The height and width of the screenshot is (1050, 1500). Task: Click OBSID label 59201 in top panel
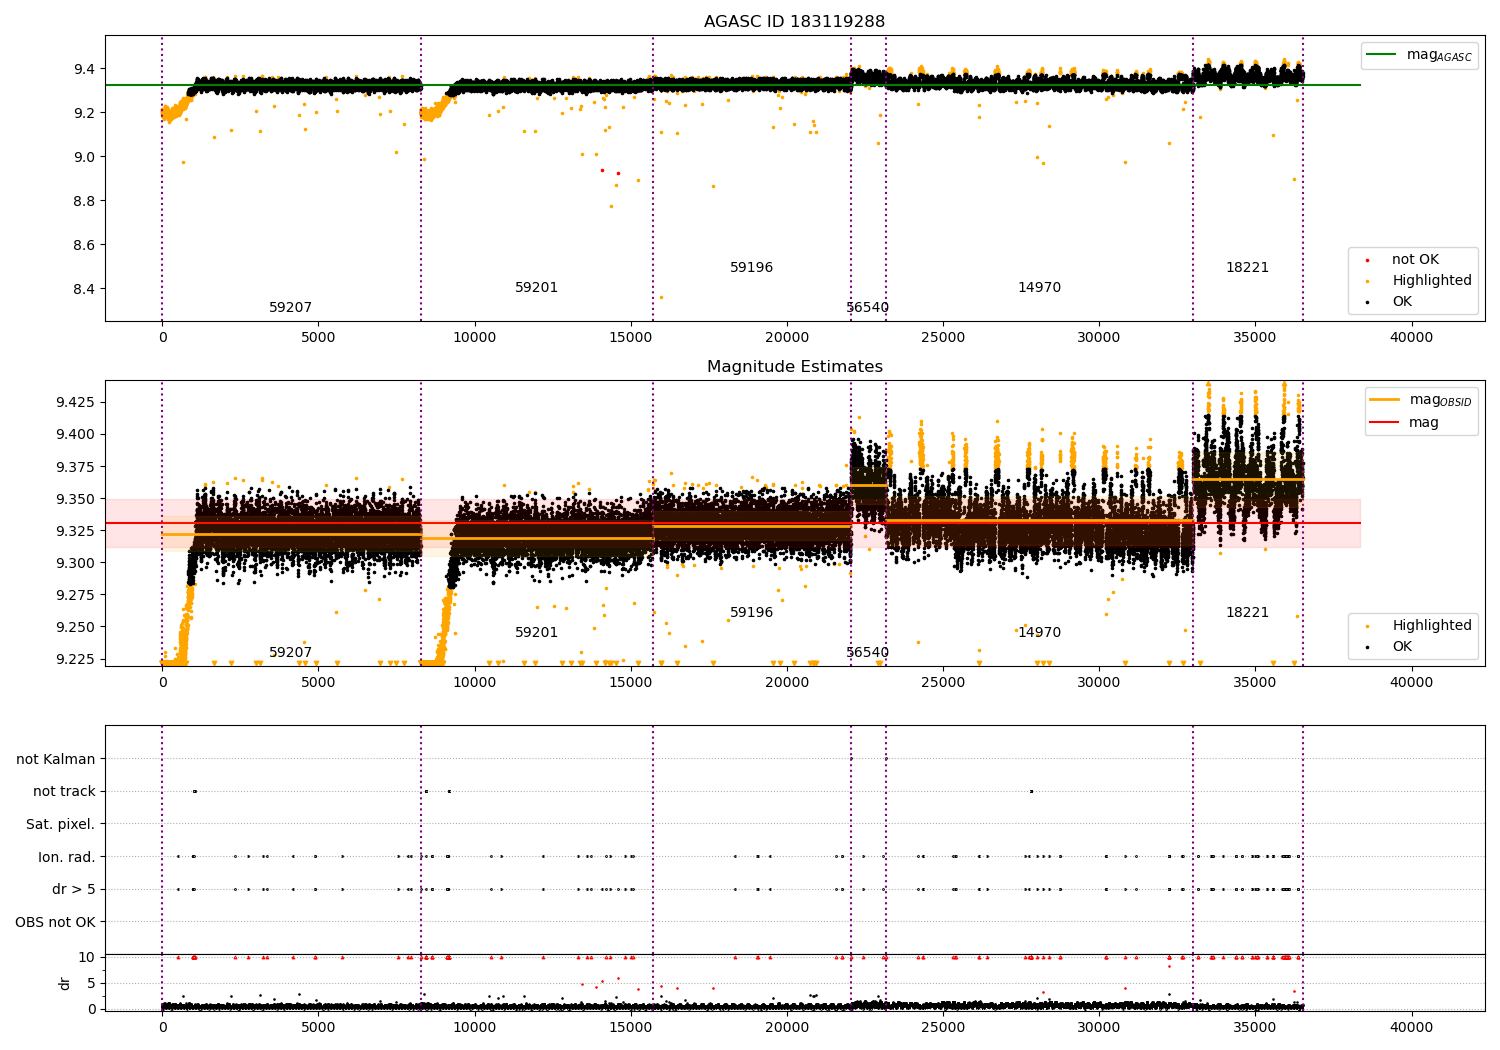(536, 288)
